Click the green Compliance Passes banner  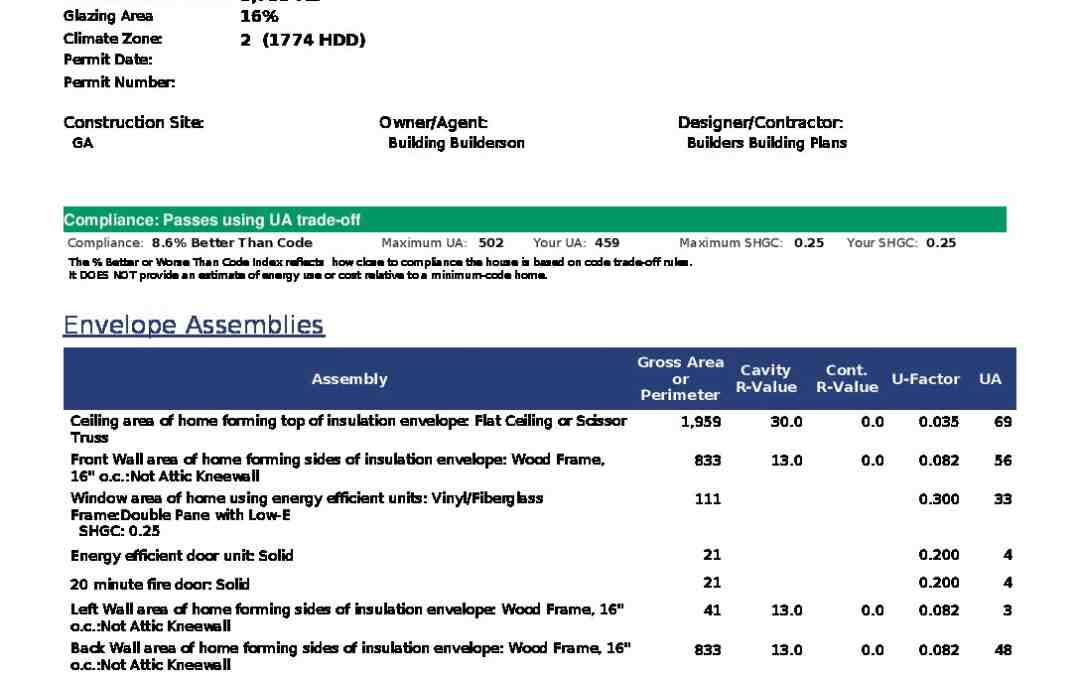click(534, 220)
